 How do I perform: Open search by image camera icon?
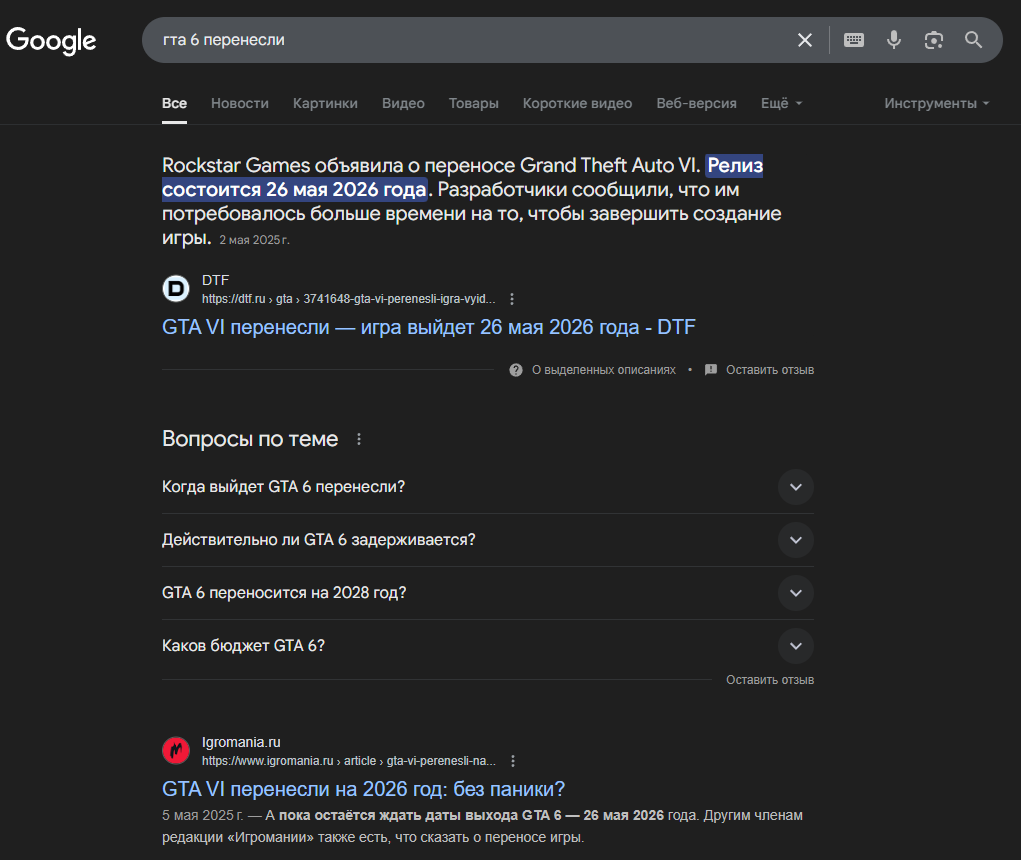click(934, 40)
